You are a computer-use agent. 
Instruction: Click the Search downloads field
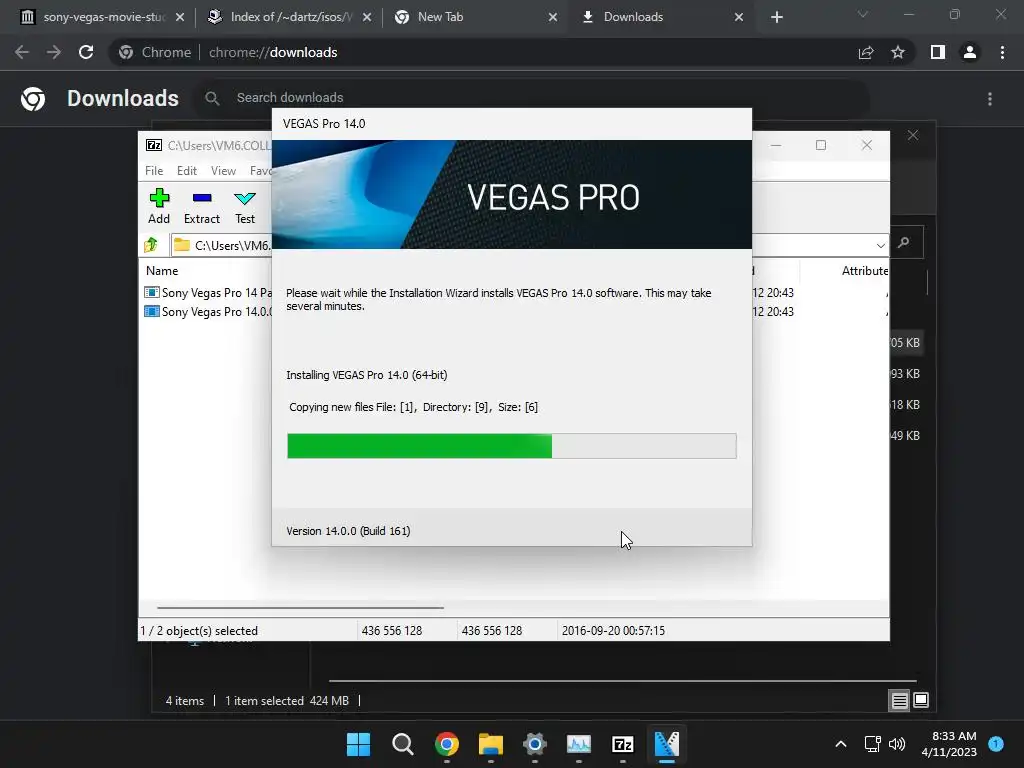tap(532, 98)
